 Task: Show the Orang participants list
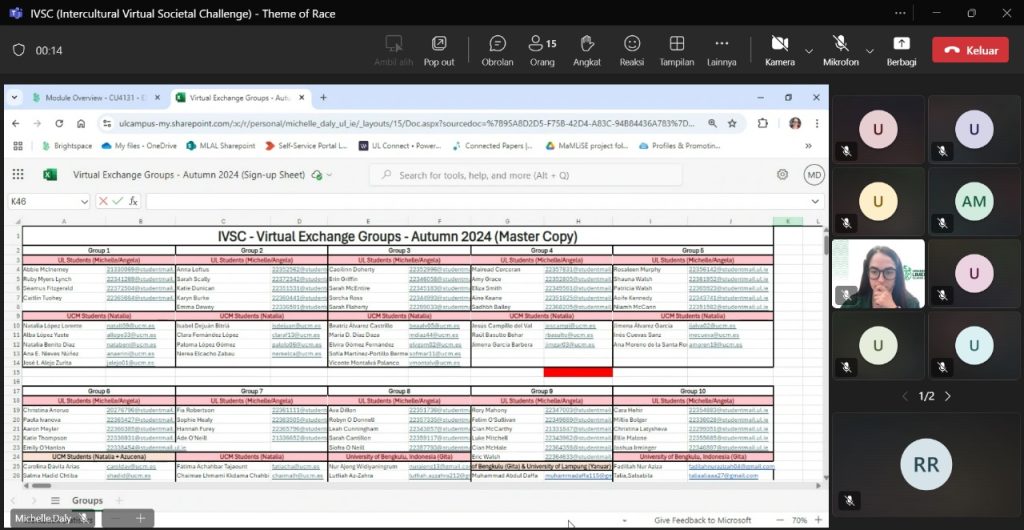[x=543, y=49]
